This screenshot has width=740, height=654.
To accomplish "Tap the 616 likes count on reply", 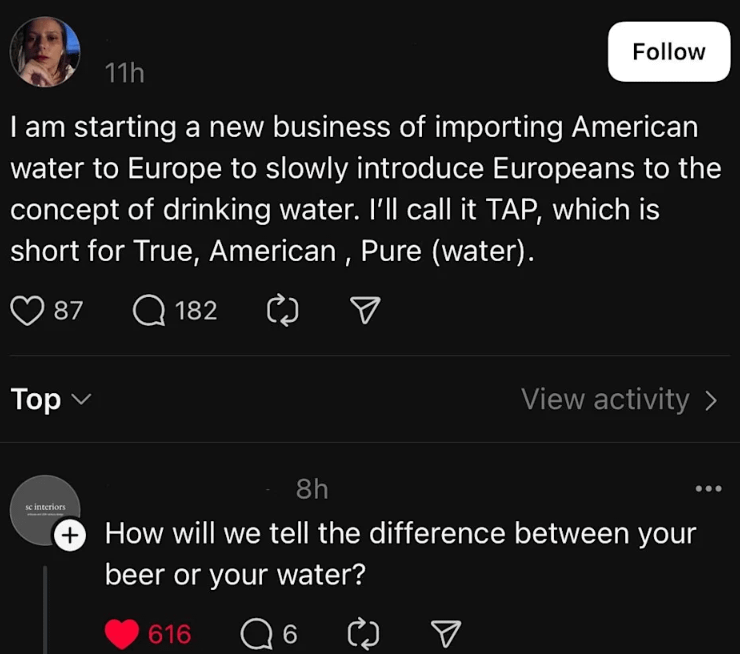I will coord(169,634).
